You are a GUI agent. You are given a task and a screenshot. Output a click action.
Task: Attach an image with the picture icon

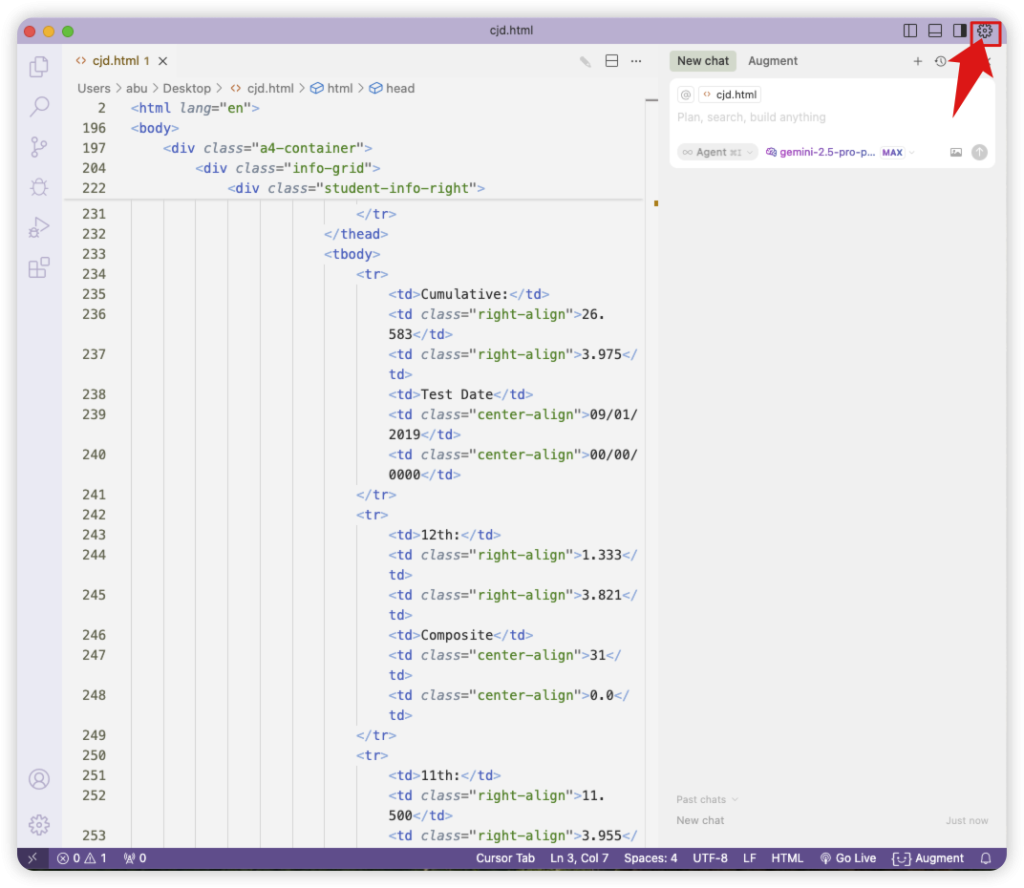pos(956,152)
